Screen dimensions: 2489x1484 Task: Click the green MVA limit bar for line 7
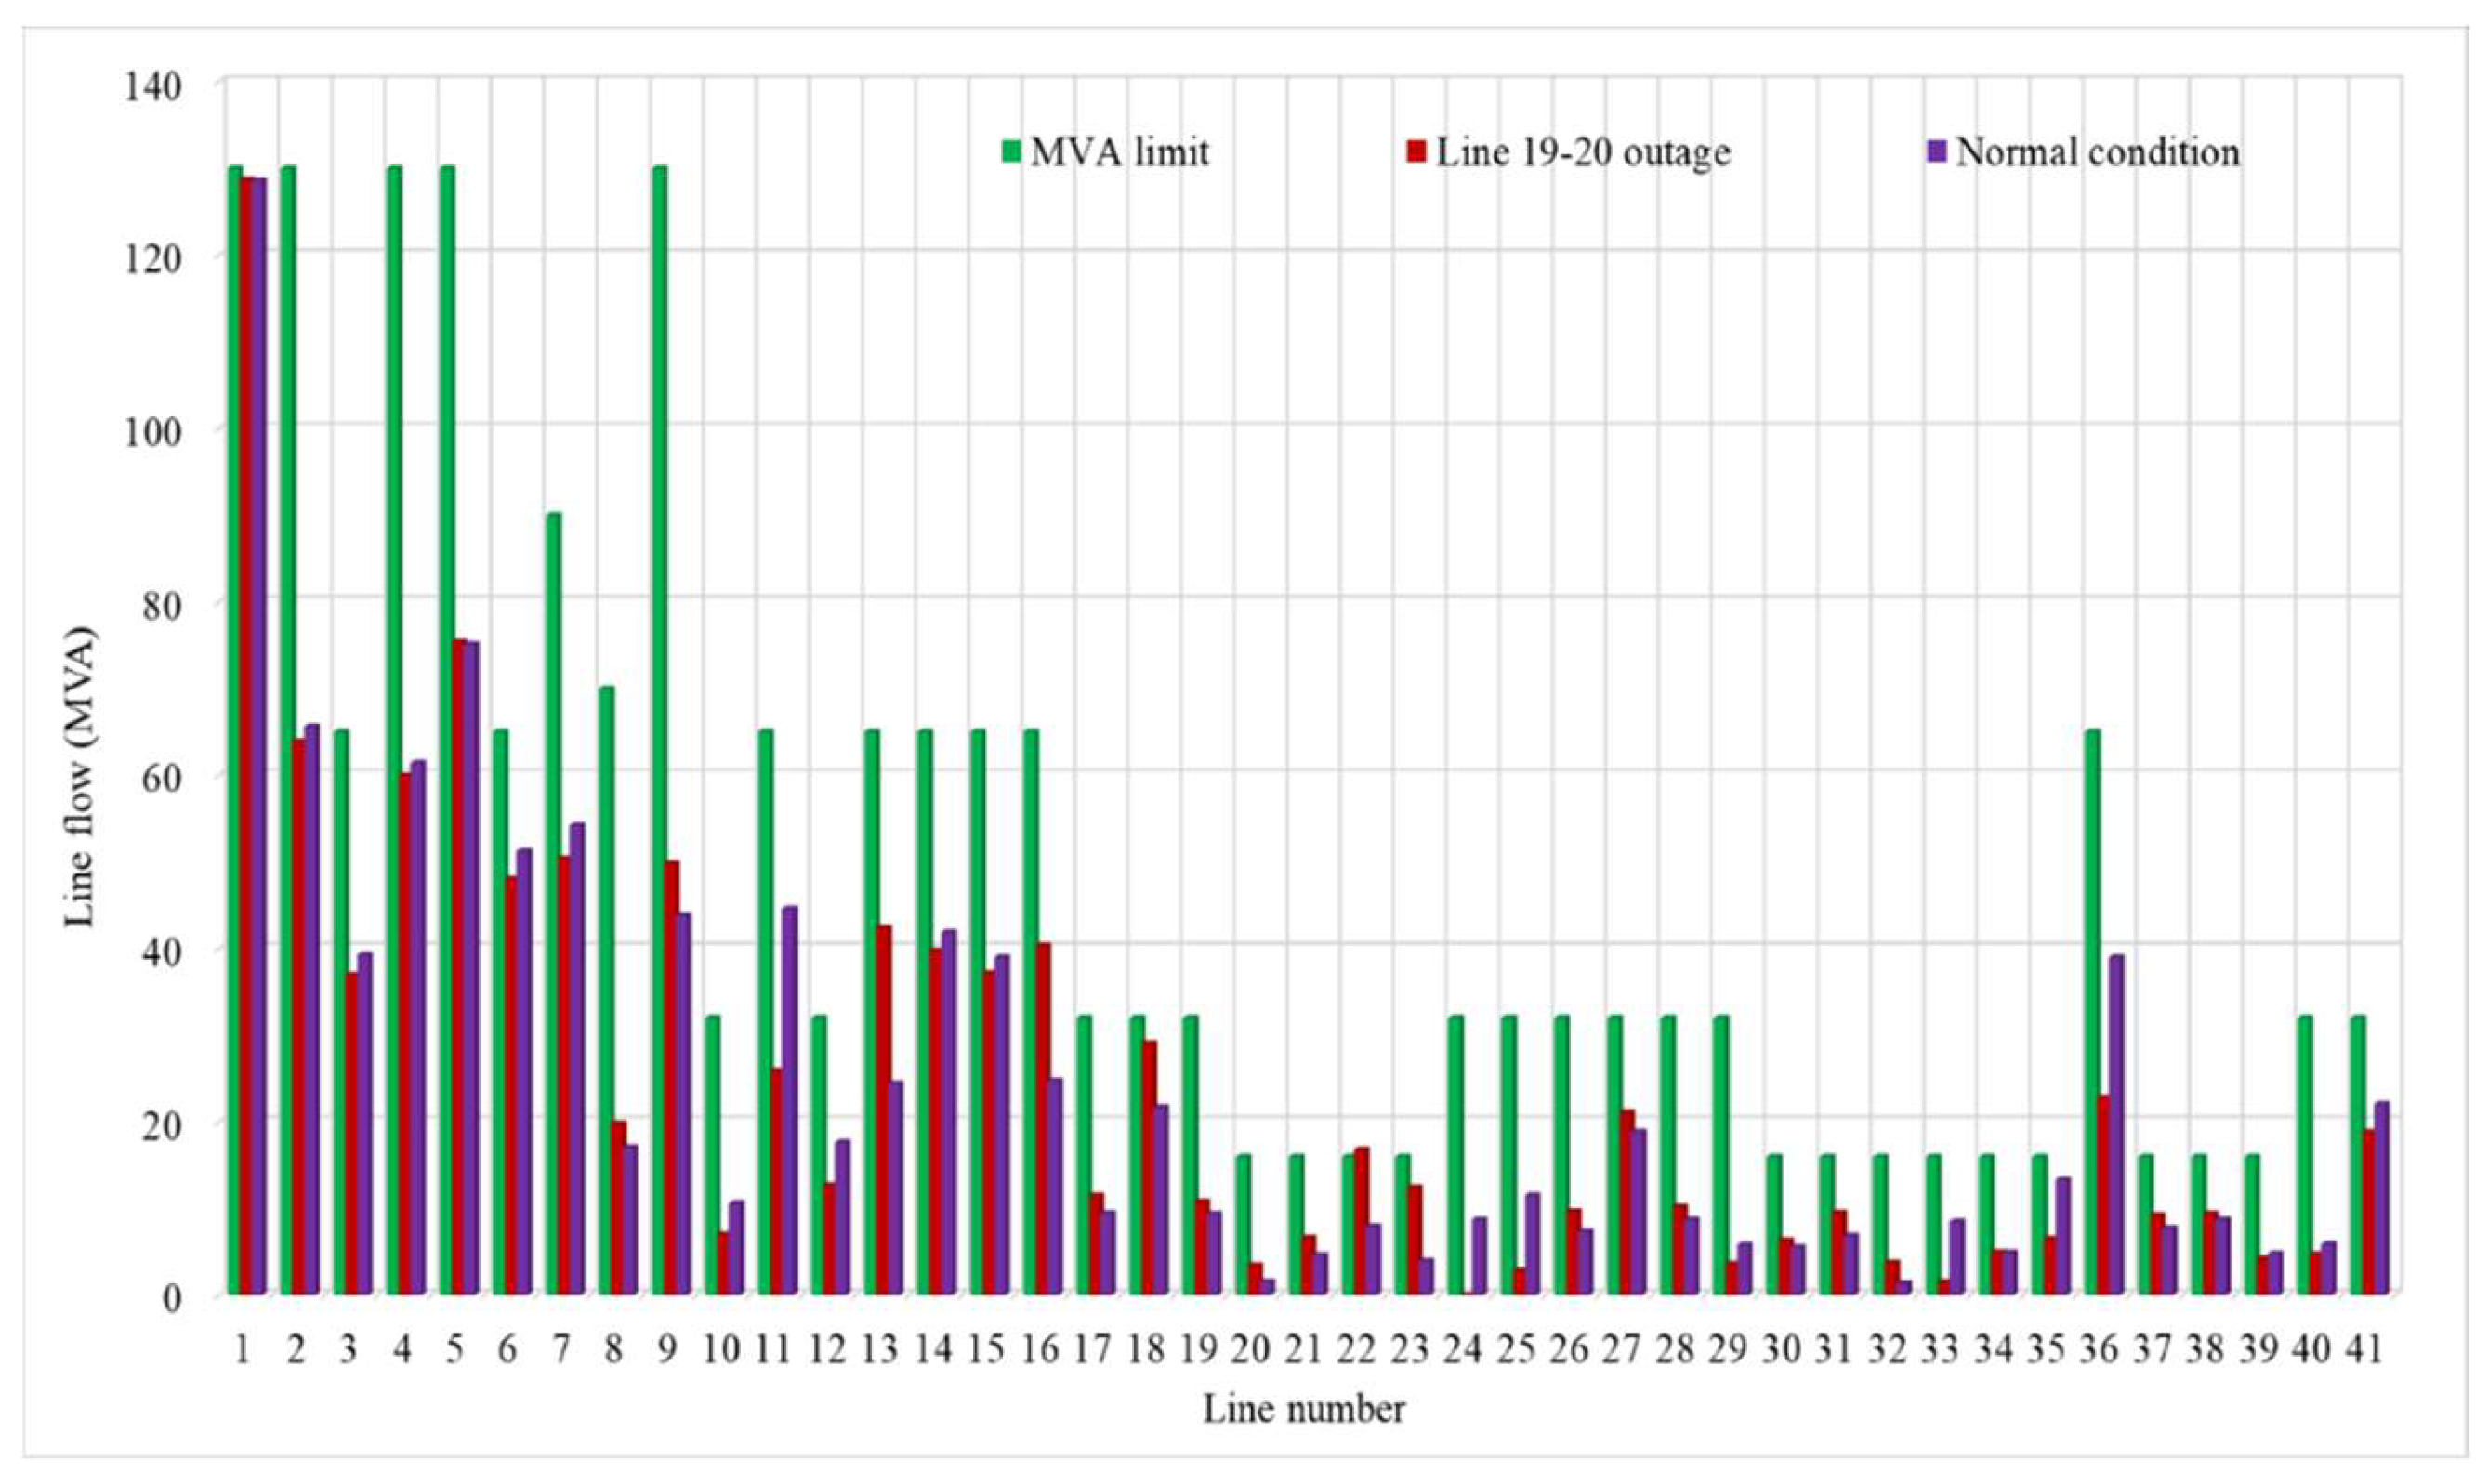[554, 900]
